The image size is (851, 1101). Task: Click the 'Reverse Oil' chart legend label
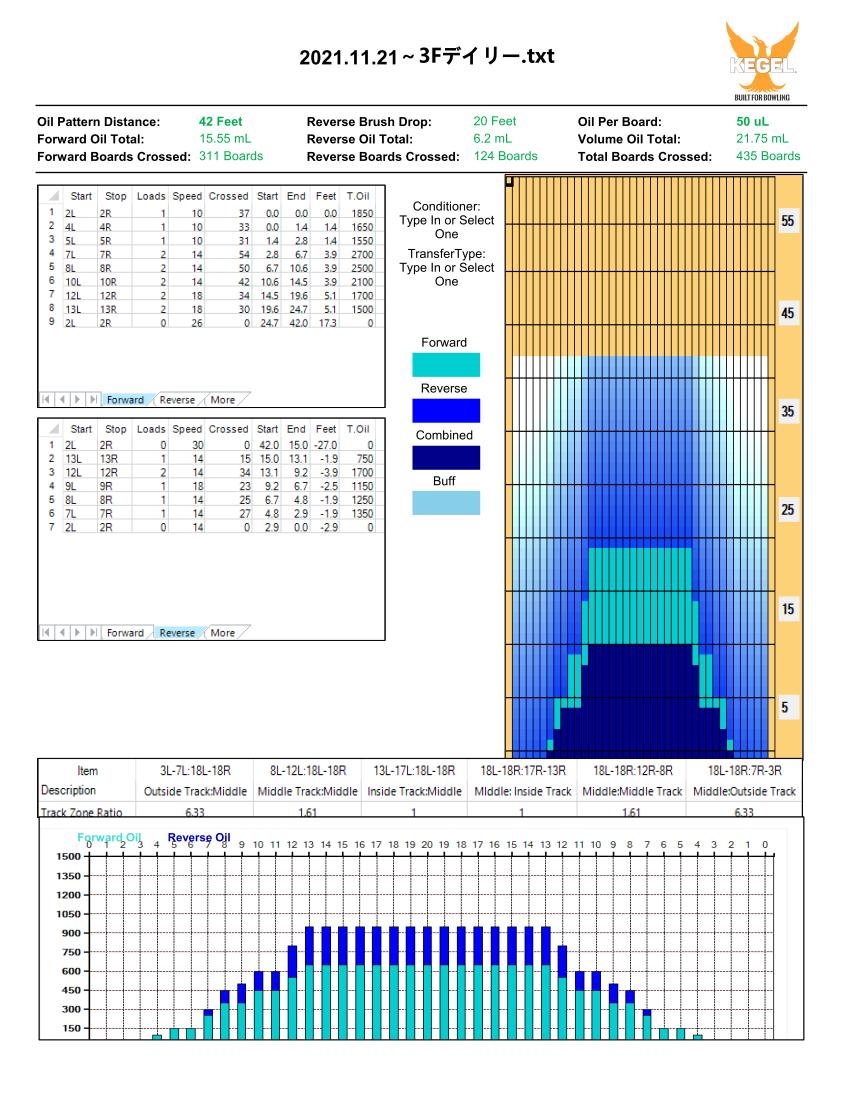click(199, 837)
